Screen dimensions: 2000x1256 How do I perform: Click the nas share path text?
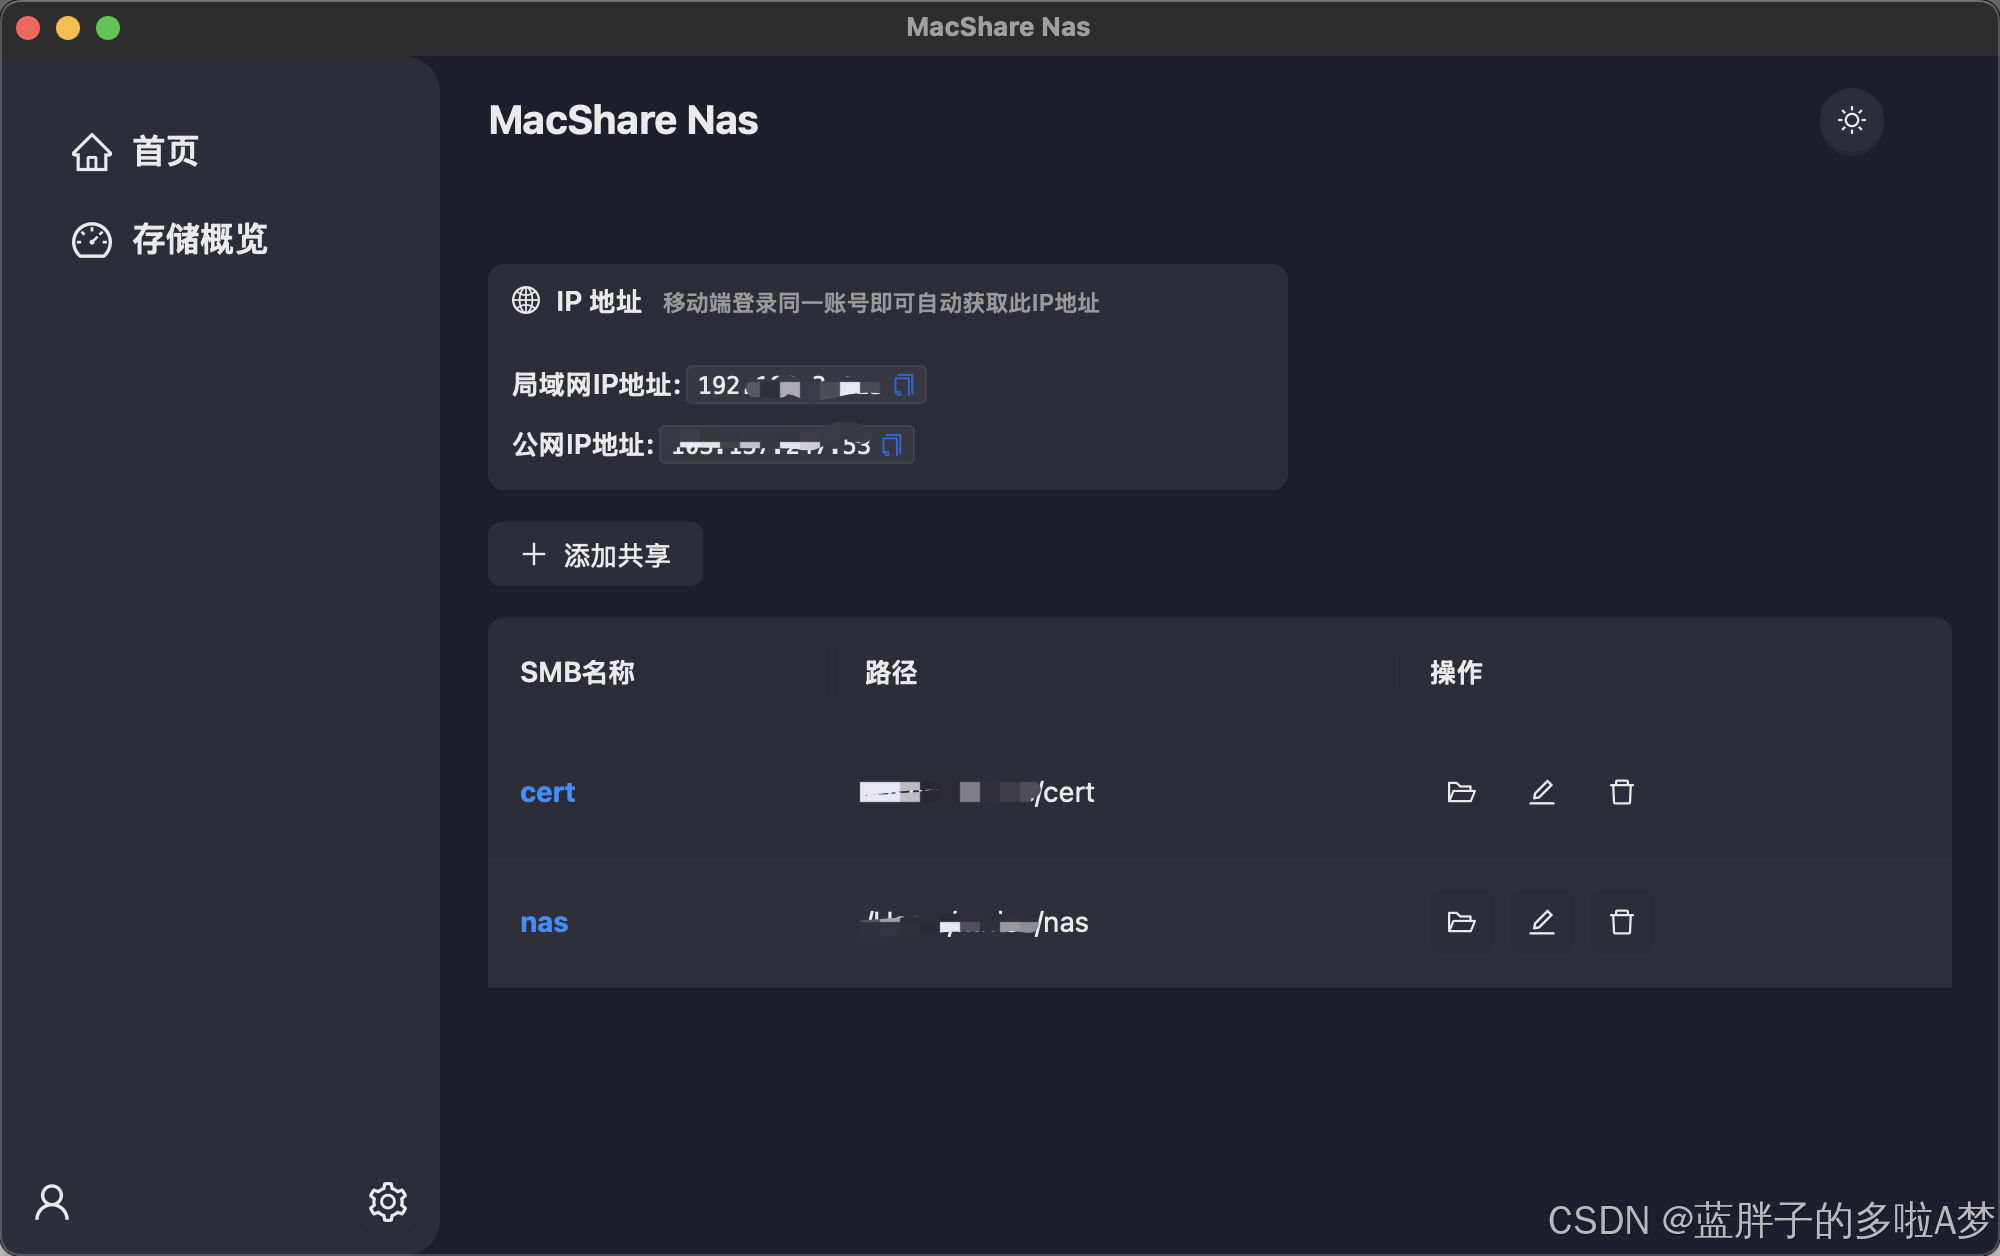(x=974, y=922)
